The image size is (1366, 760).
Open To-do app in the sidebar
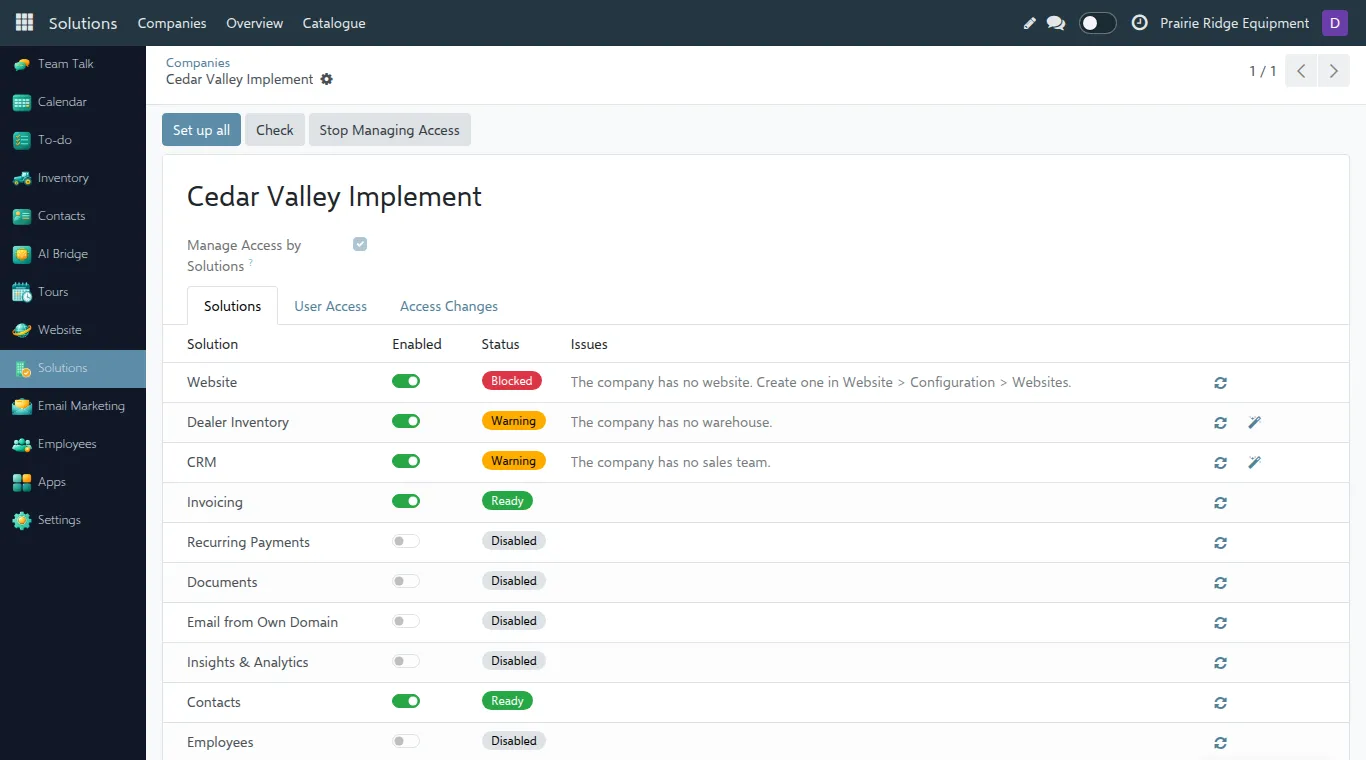point(73,140)
